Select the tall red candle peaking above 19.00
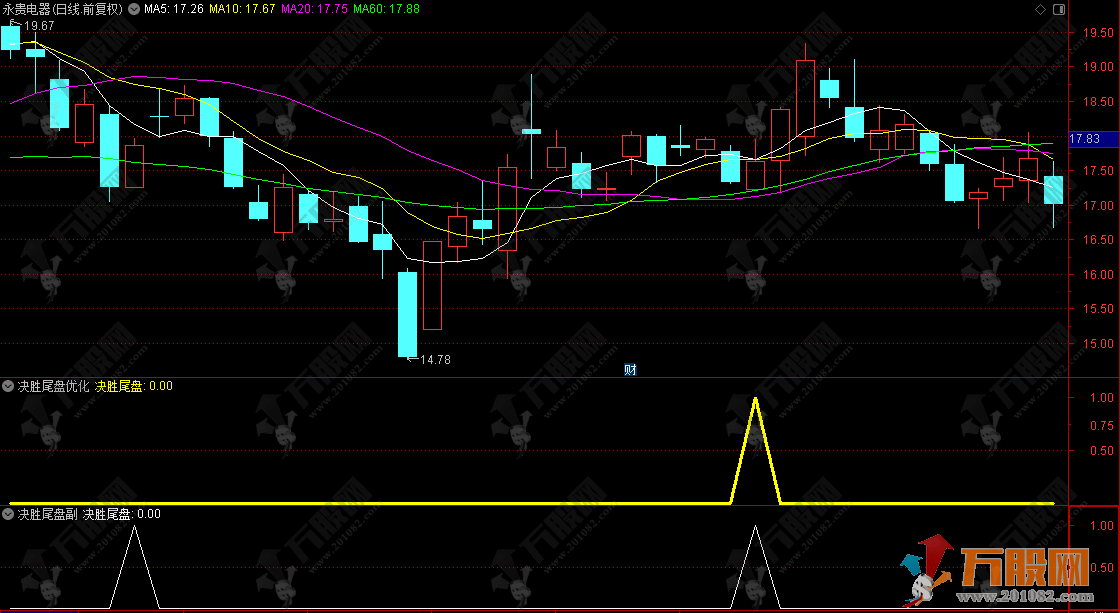Screen dimensions: 1120x613 click(x=805, y=99)
